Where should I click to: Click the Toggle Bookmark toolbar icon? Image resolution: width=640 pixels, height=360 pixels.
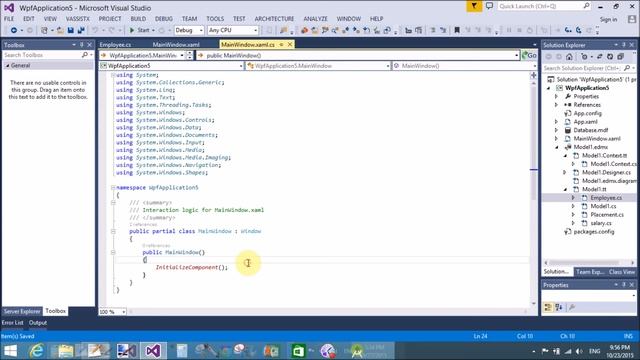click(457, 30)
